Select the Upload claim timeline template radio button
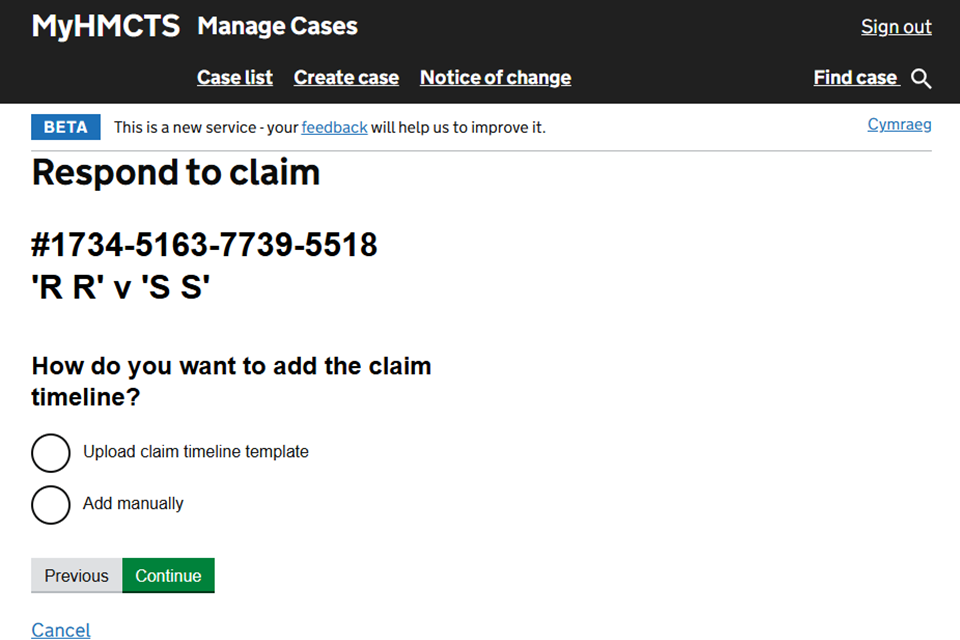This screenshot has width=960, height=640. pos(51,452)
